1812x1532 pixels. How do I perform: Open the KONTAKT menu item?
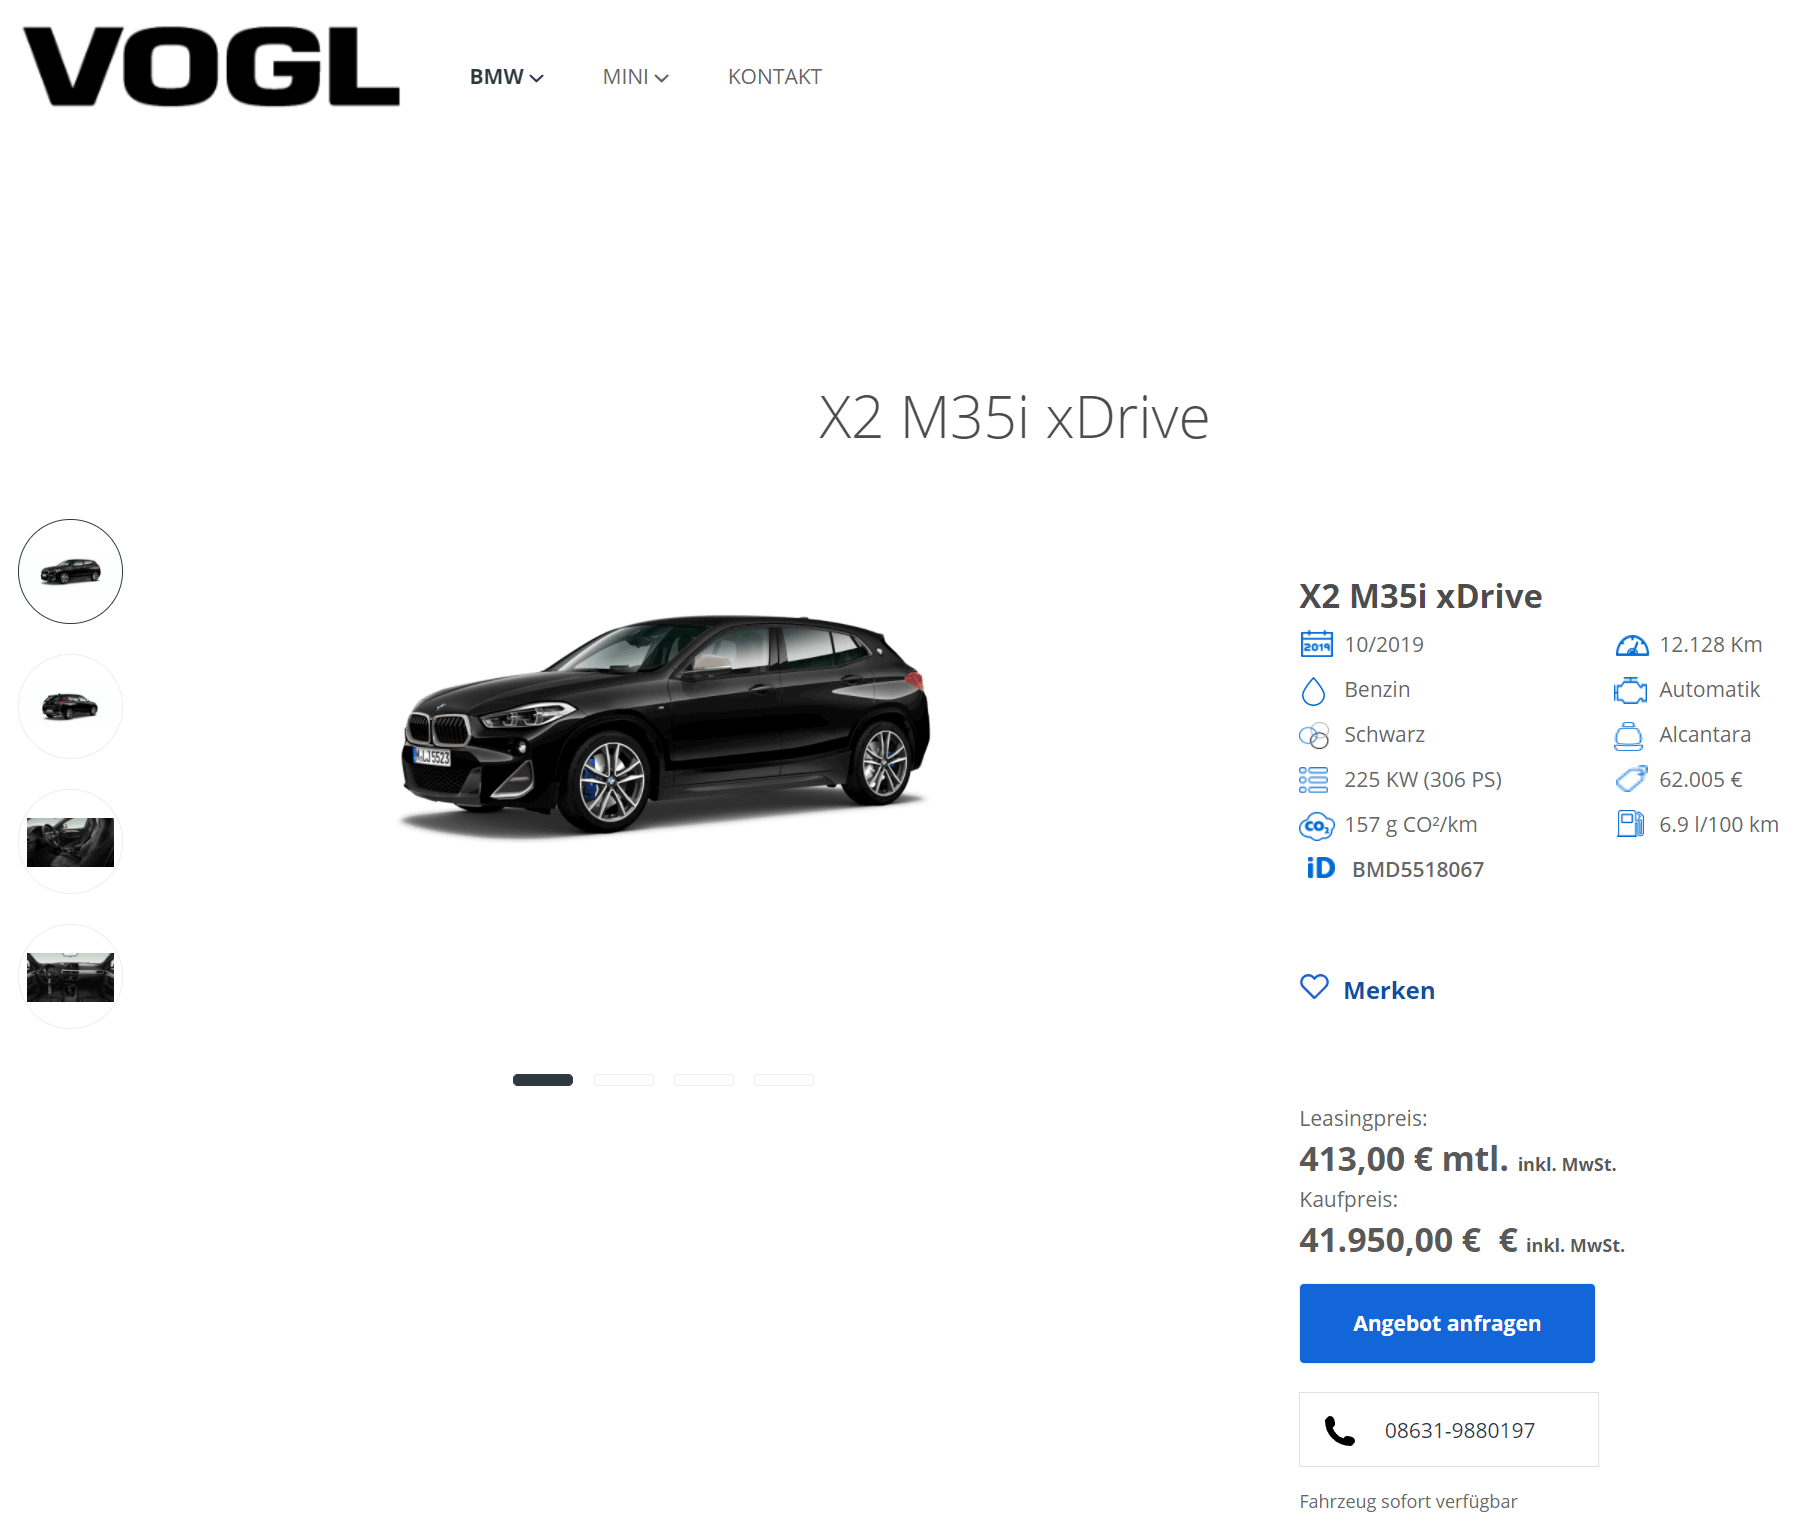point(774,77)
